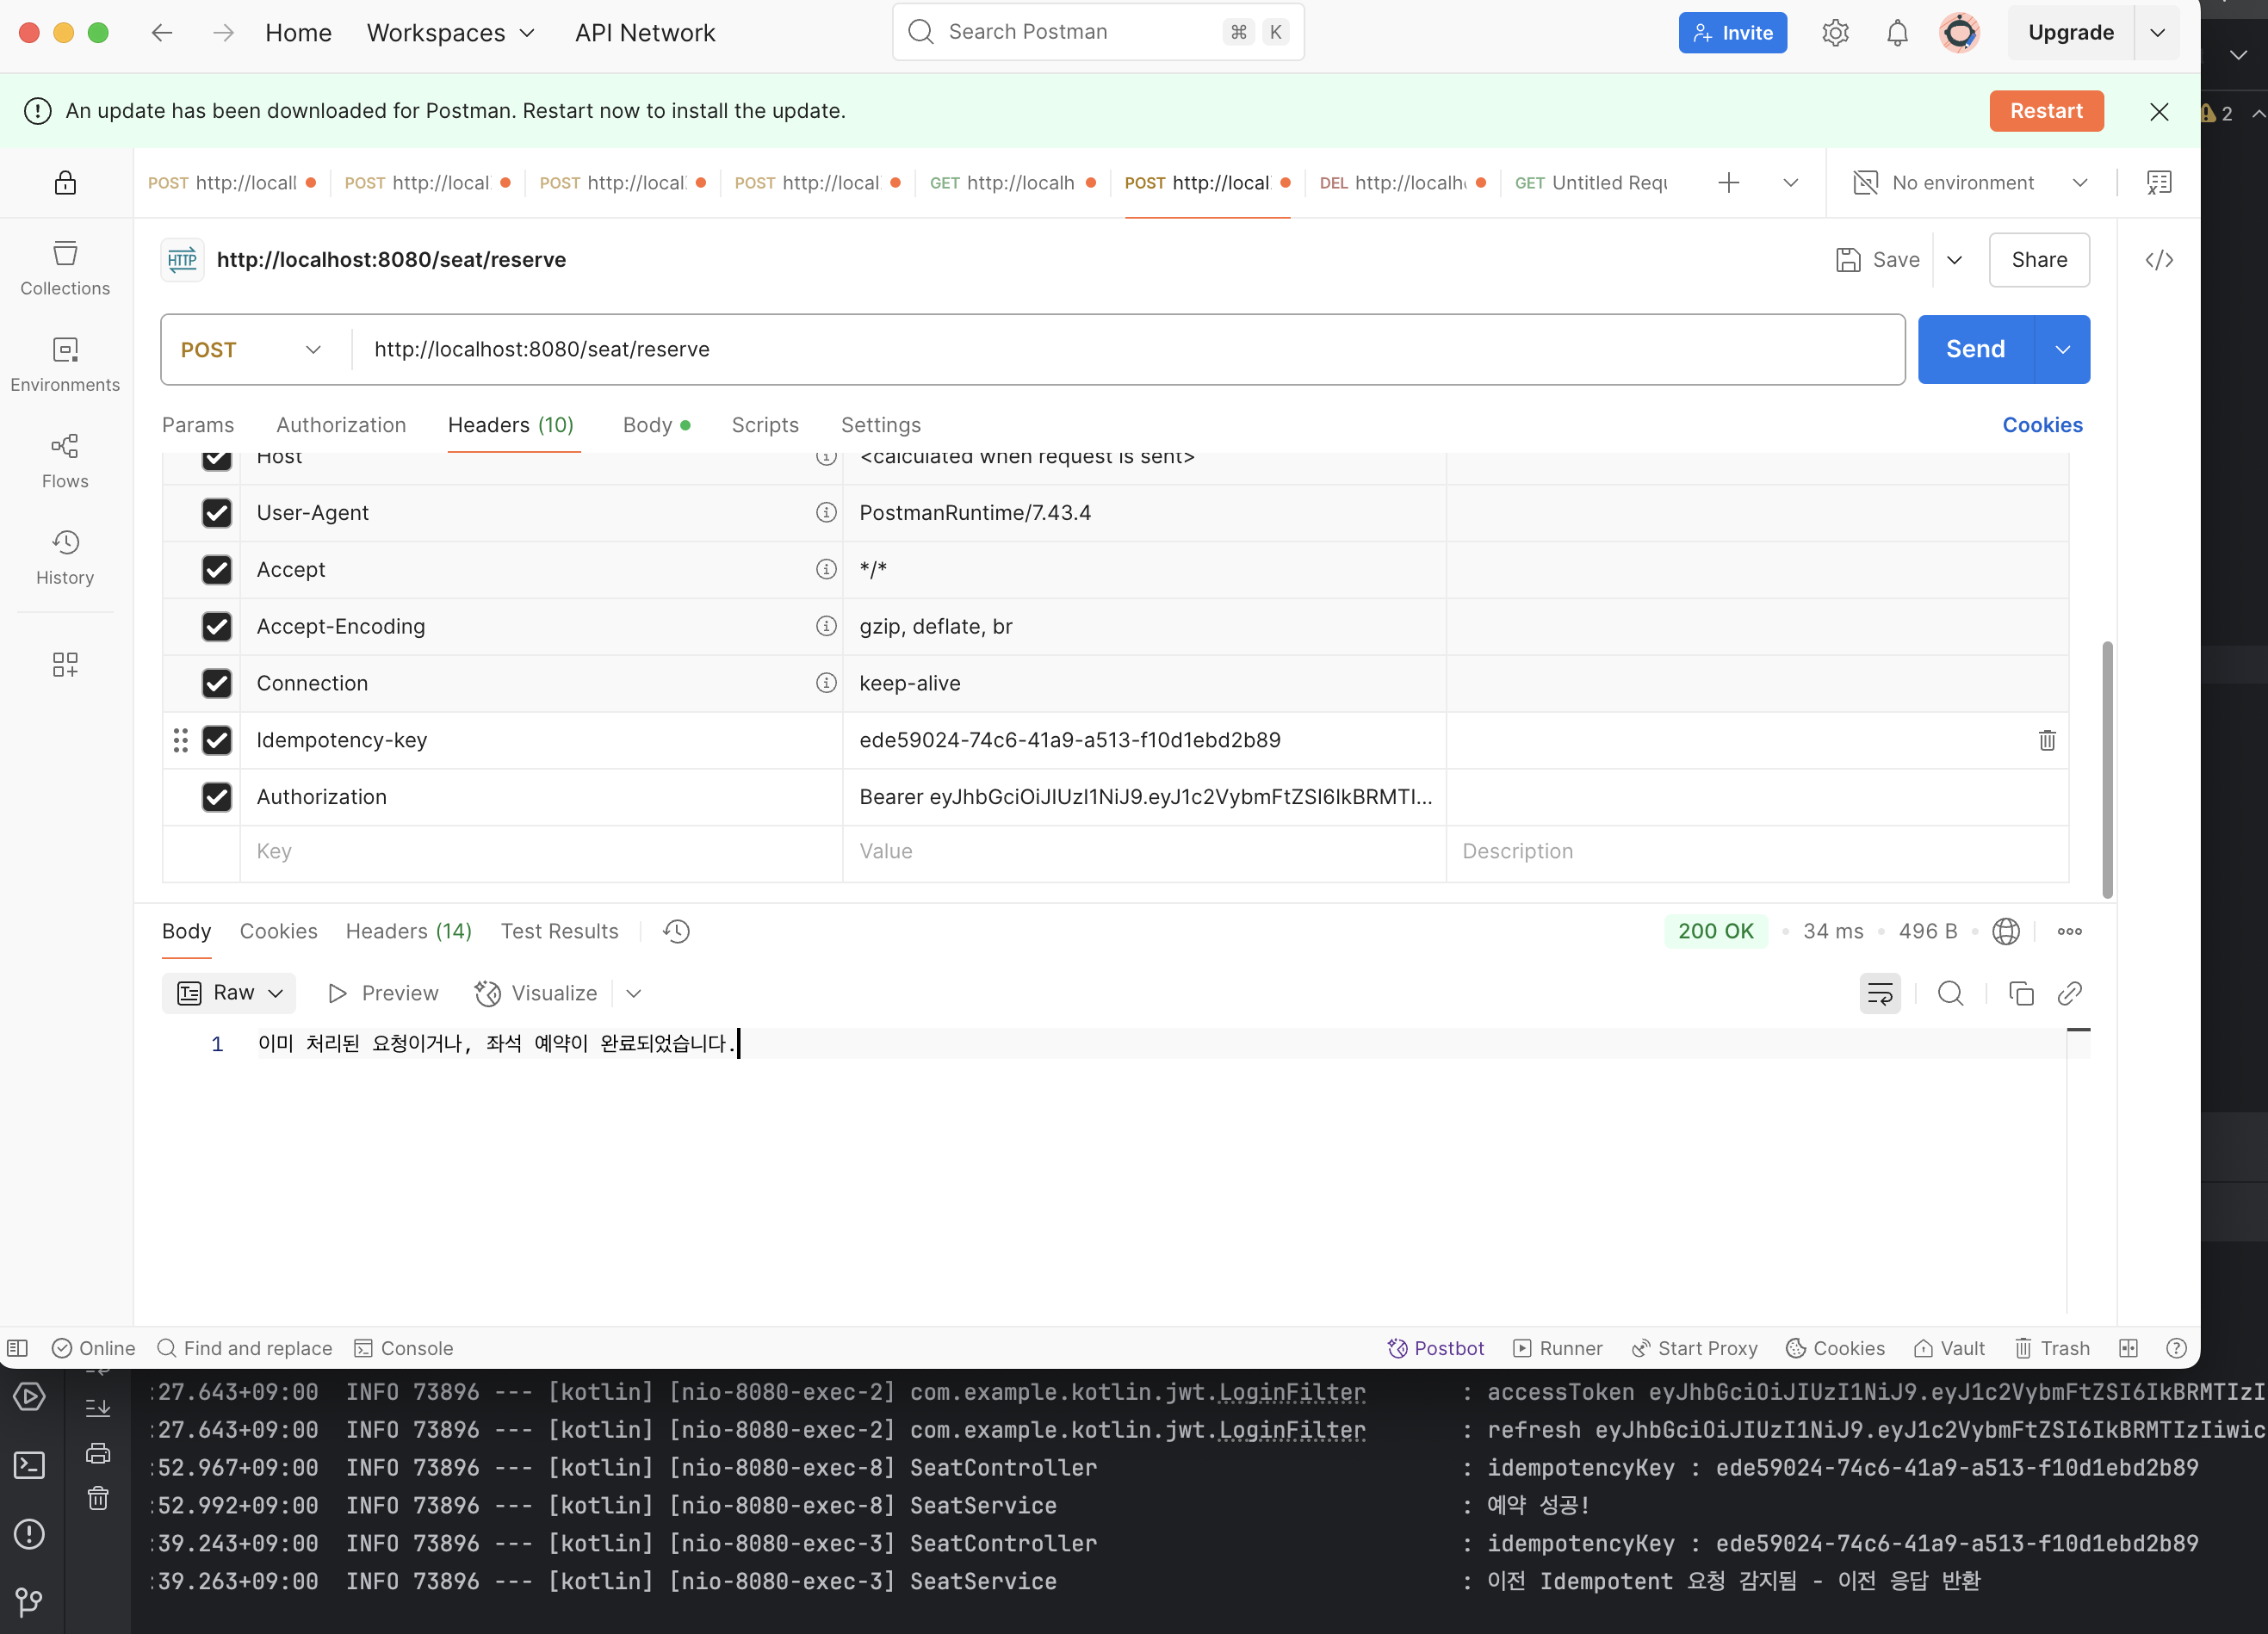Open the Raw format dropdown
Screen dimensions: 2268x1634
pos(230,993)
